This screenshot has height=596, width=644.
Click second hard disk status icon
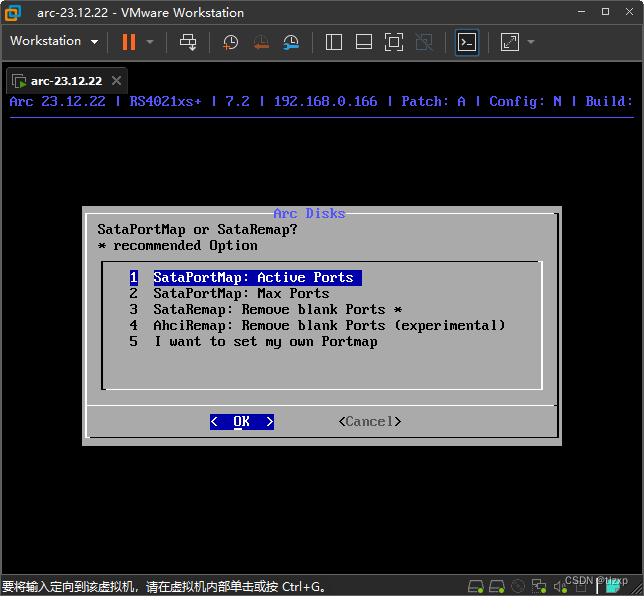(497, 587)
